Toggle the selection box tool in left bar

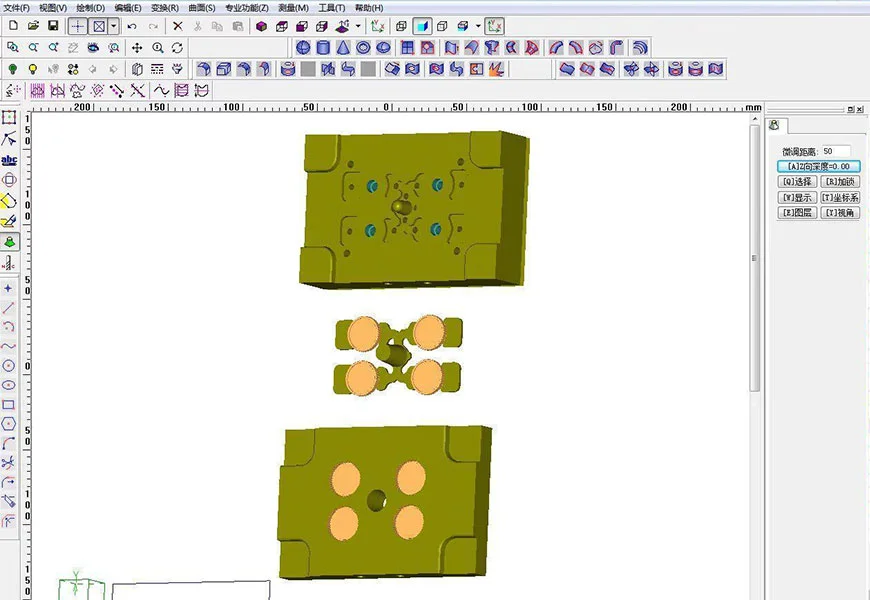[x=9, y=118]
